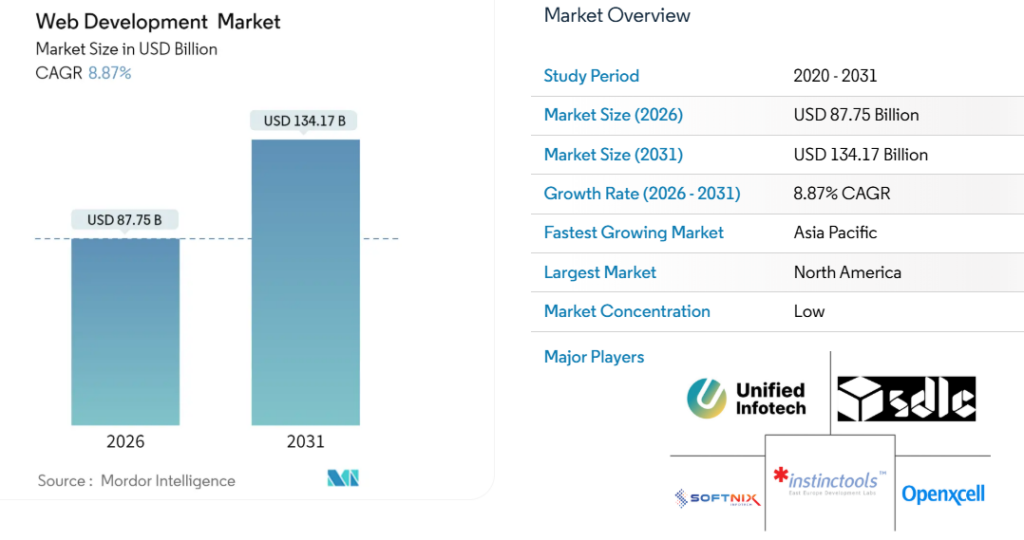Click the Mordor Intelligence logo icon
Viewport: 1024px width, 540px height.
coord(343,479)
